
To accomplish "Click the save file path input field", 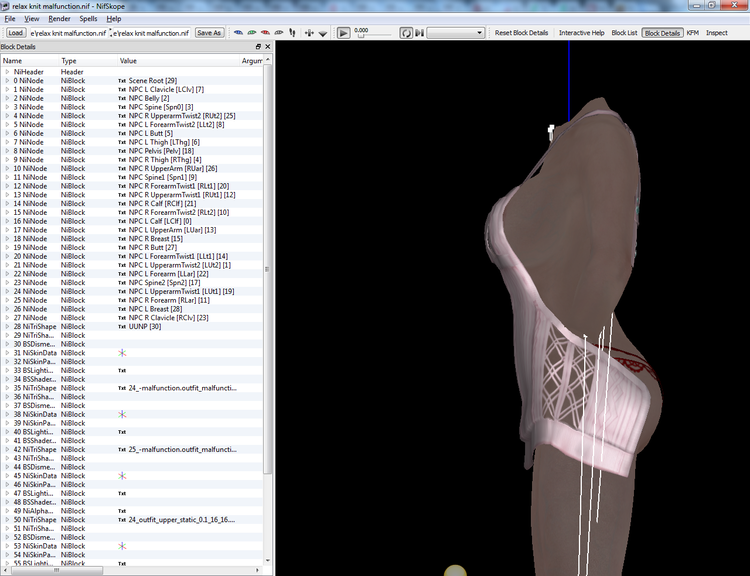I will 151,33.
